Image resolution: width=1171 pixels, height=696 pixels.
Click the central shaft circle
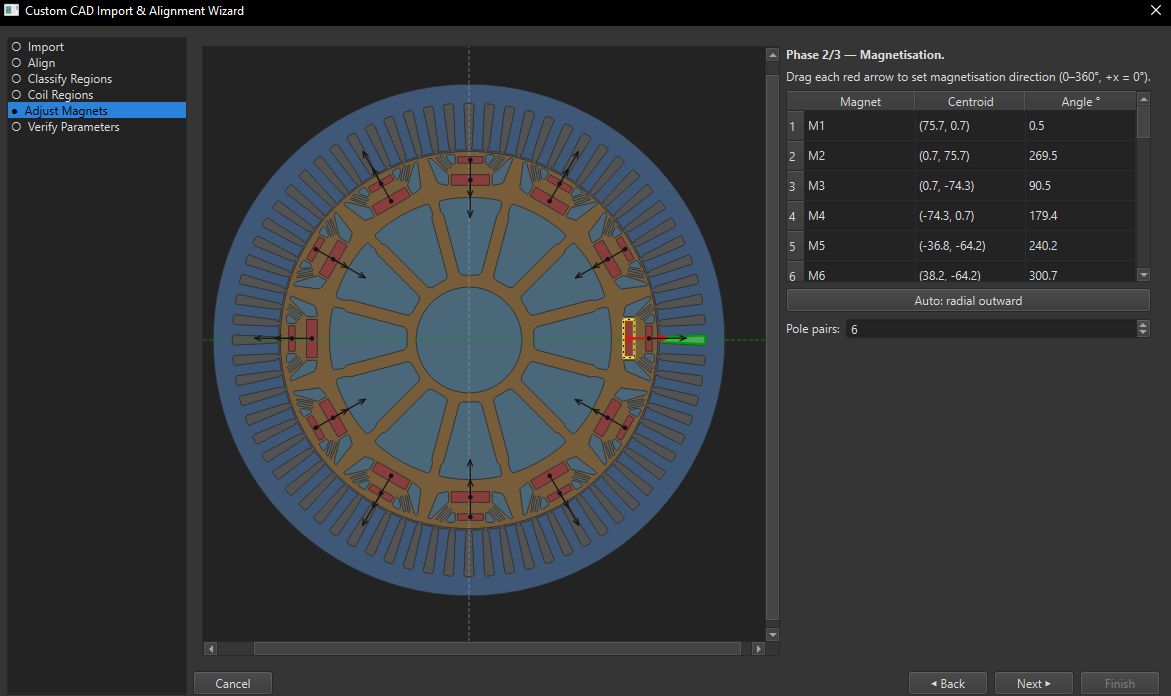[469, 340]
